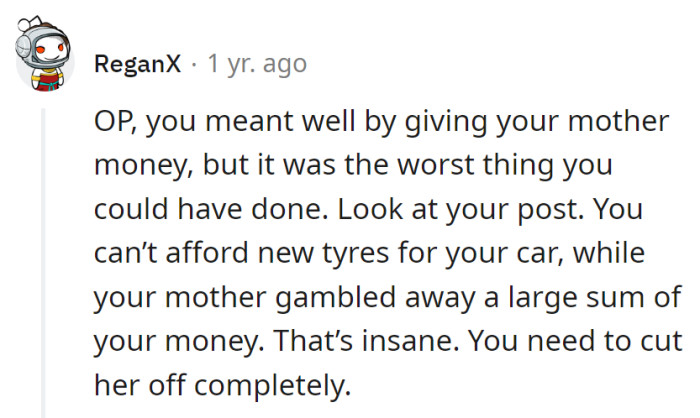Click the "1 yr. ago" timestamp
The height and width of the screenshot is (418, 700).
[257, 64]
